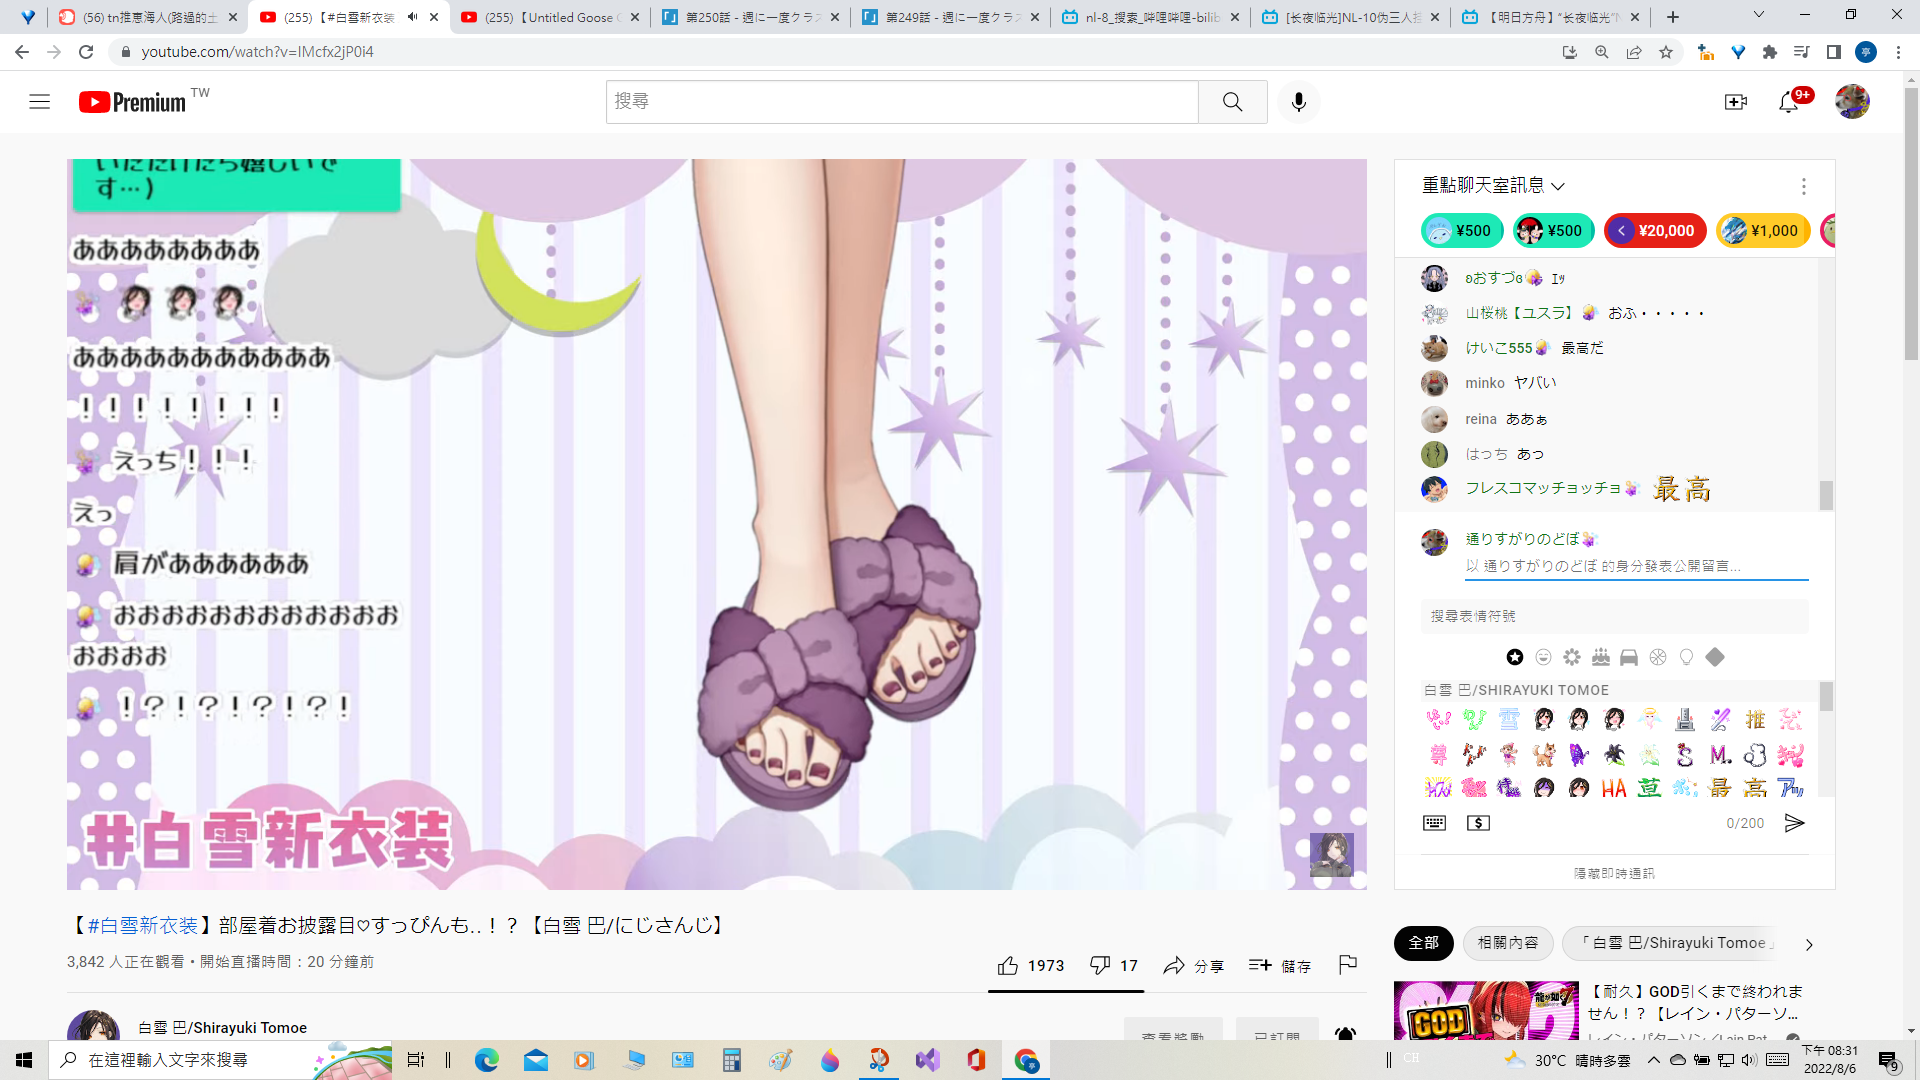This screenshot has height=1080, width=1920.
Task: Open the YouTube account avatar menu
Action: tap(1852, 102)
